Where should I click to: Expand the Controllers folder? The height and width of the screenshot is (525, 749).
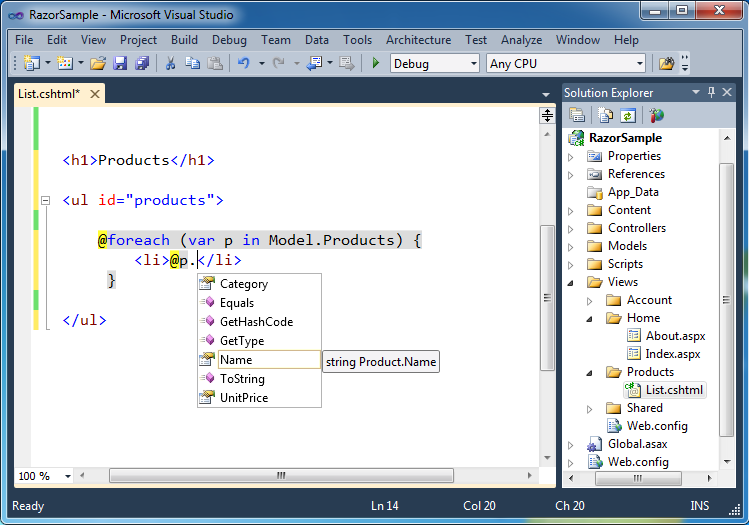pyautogui.click(x=570, y=229)
